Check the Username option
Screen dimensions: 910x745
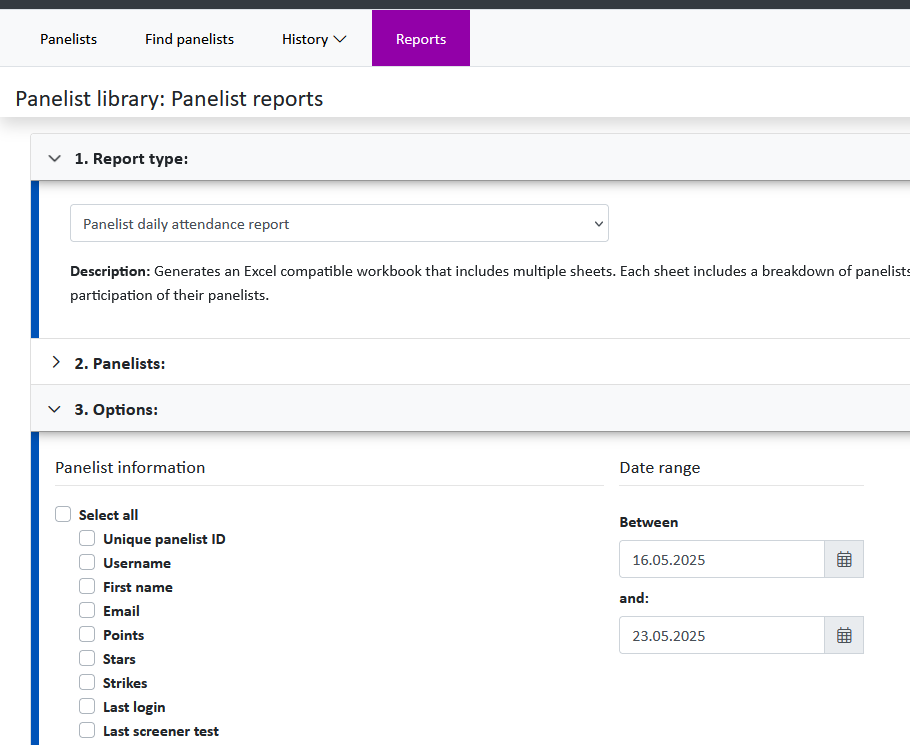(x=87, y=562)
